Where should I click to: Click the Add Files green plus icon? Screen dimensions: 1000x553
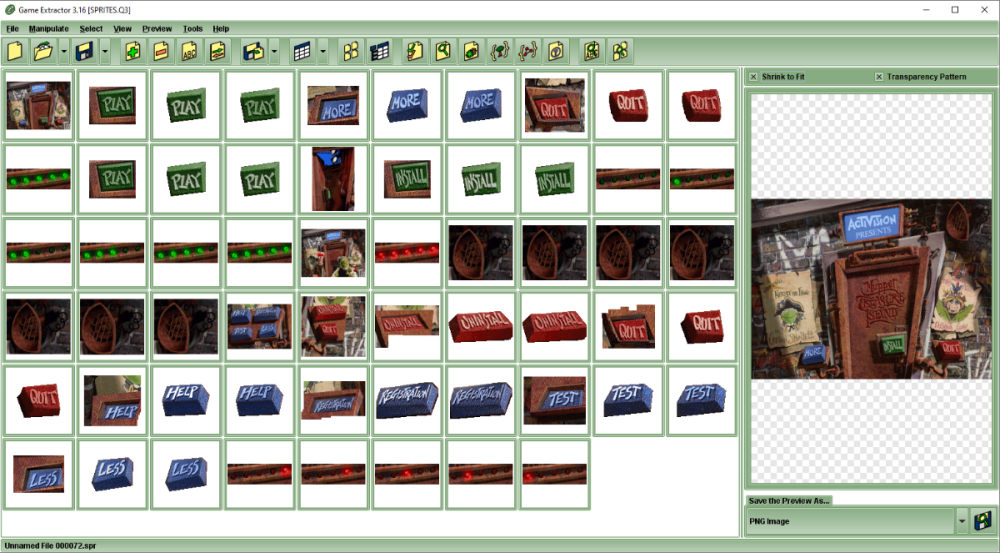133,51
